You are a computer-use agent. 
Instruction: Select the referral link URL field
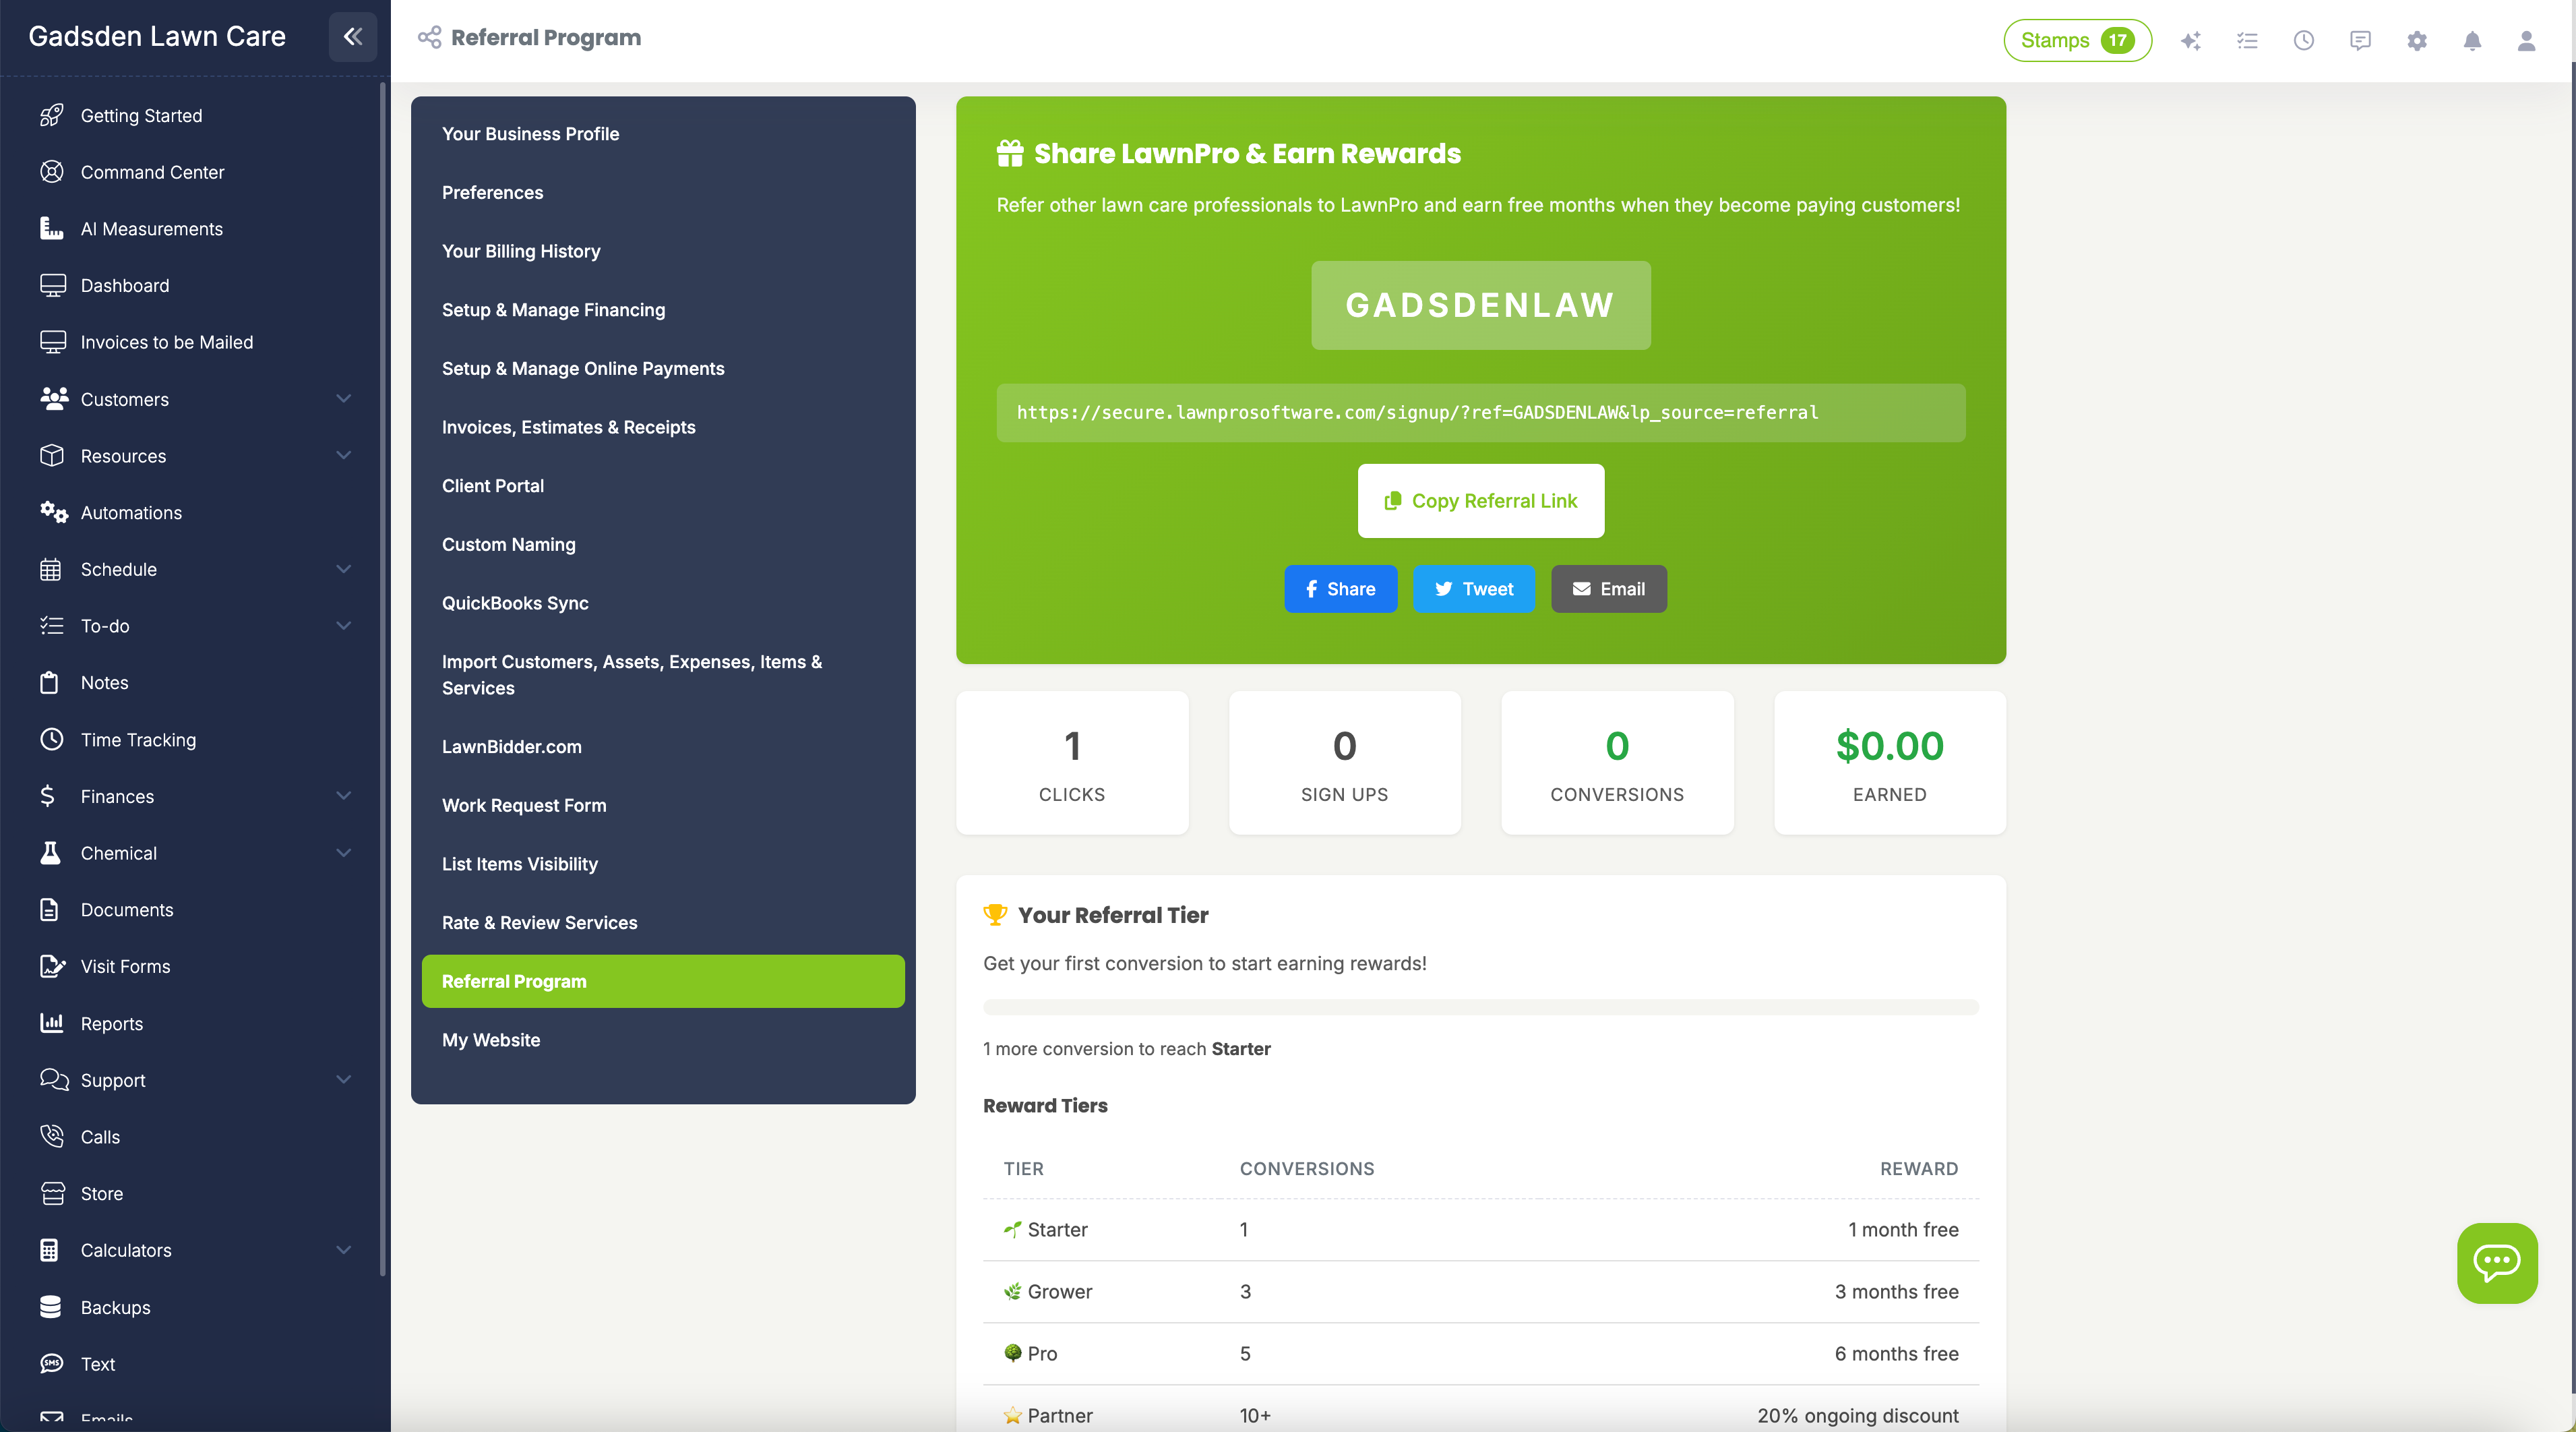click(1480, 412)
